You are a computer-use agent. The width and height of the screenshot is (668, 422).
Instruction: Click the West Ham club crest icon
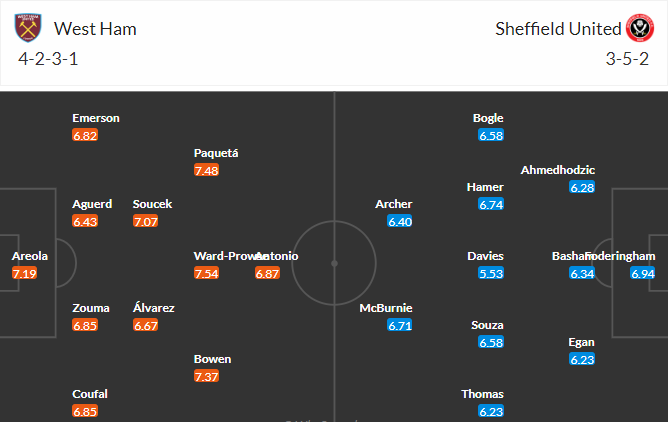pyautogui.click(x=28, y=28)
